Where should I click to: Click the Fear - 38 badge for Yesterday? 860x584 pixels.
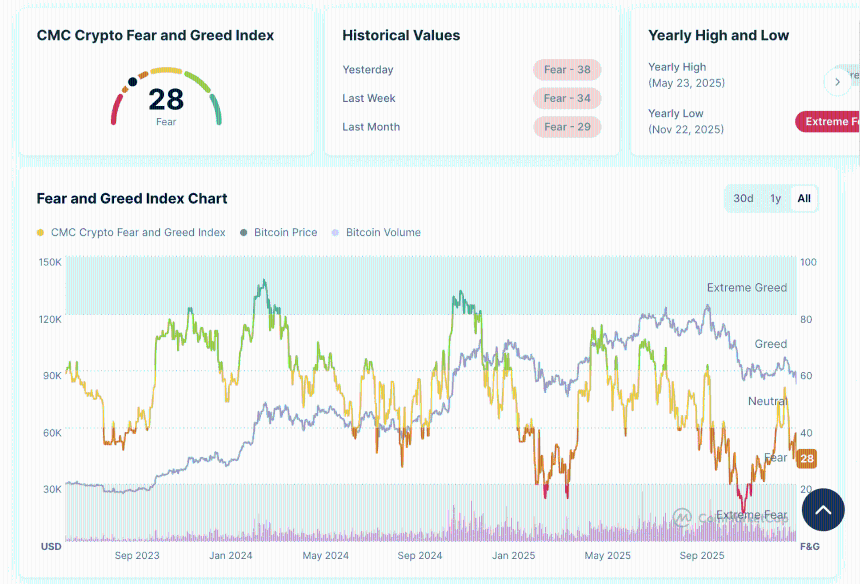click(x=567, y=69)
